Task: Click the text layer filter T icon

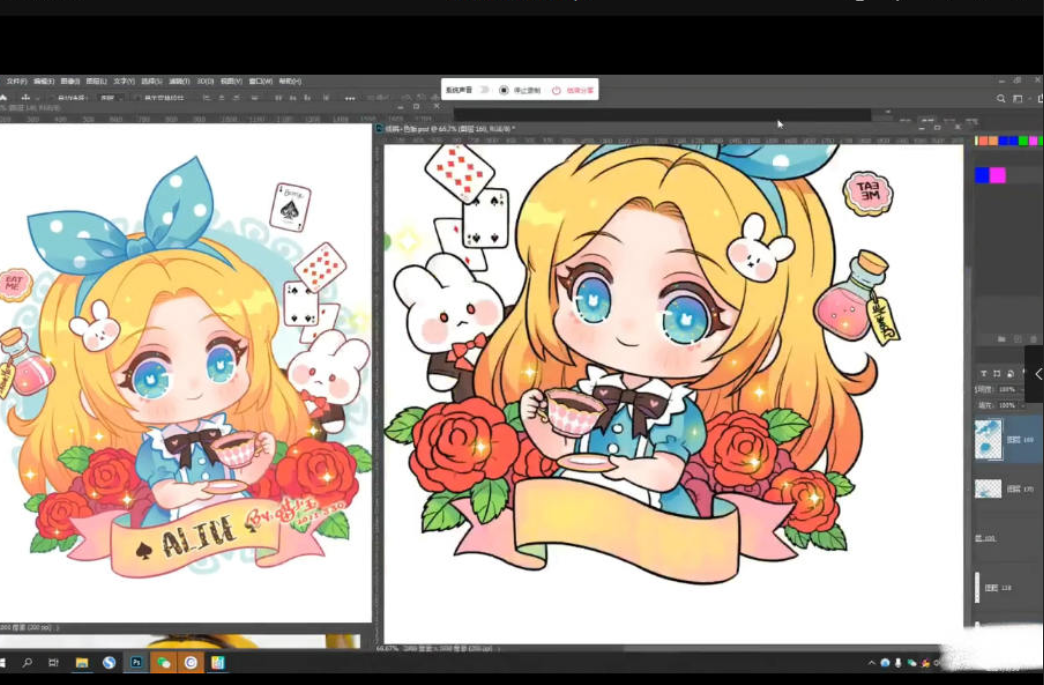Action: tap(983, 373)
